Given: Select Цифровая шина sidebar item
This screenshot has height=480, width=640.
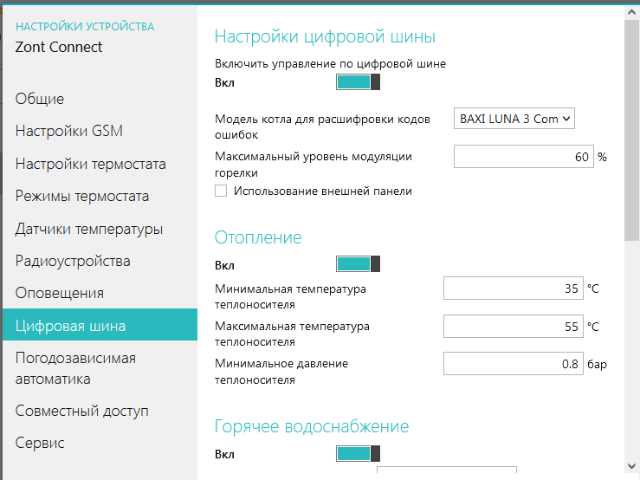Looking at the screenshot, I should [70, 325].
